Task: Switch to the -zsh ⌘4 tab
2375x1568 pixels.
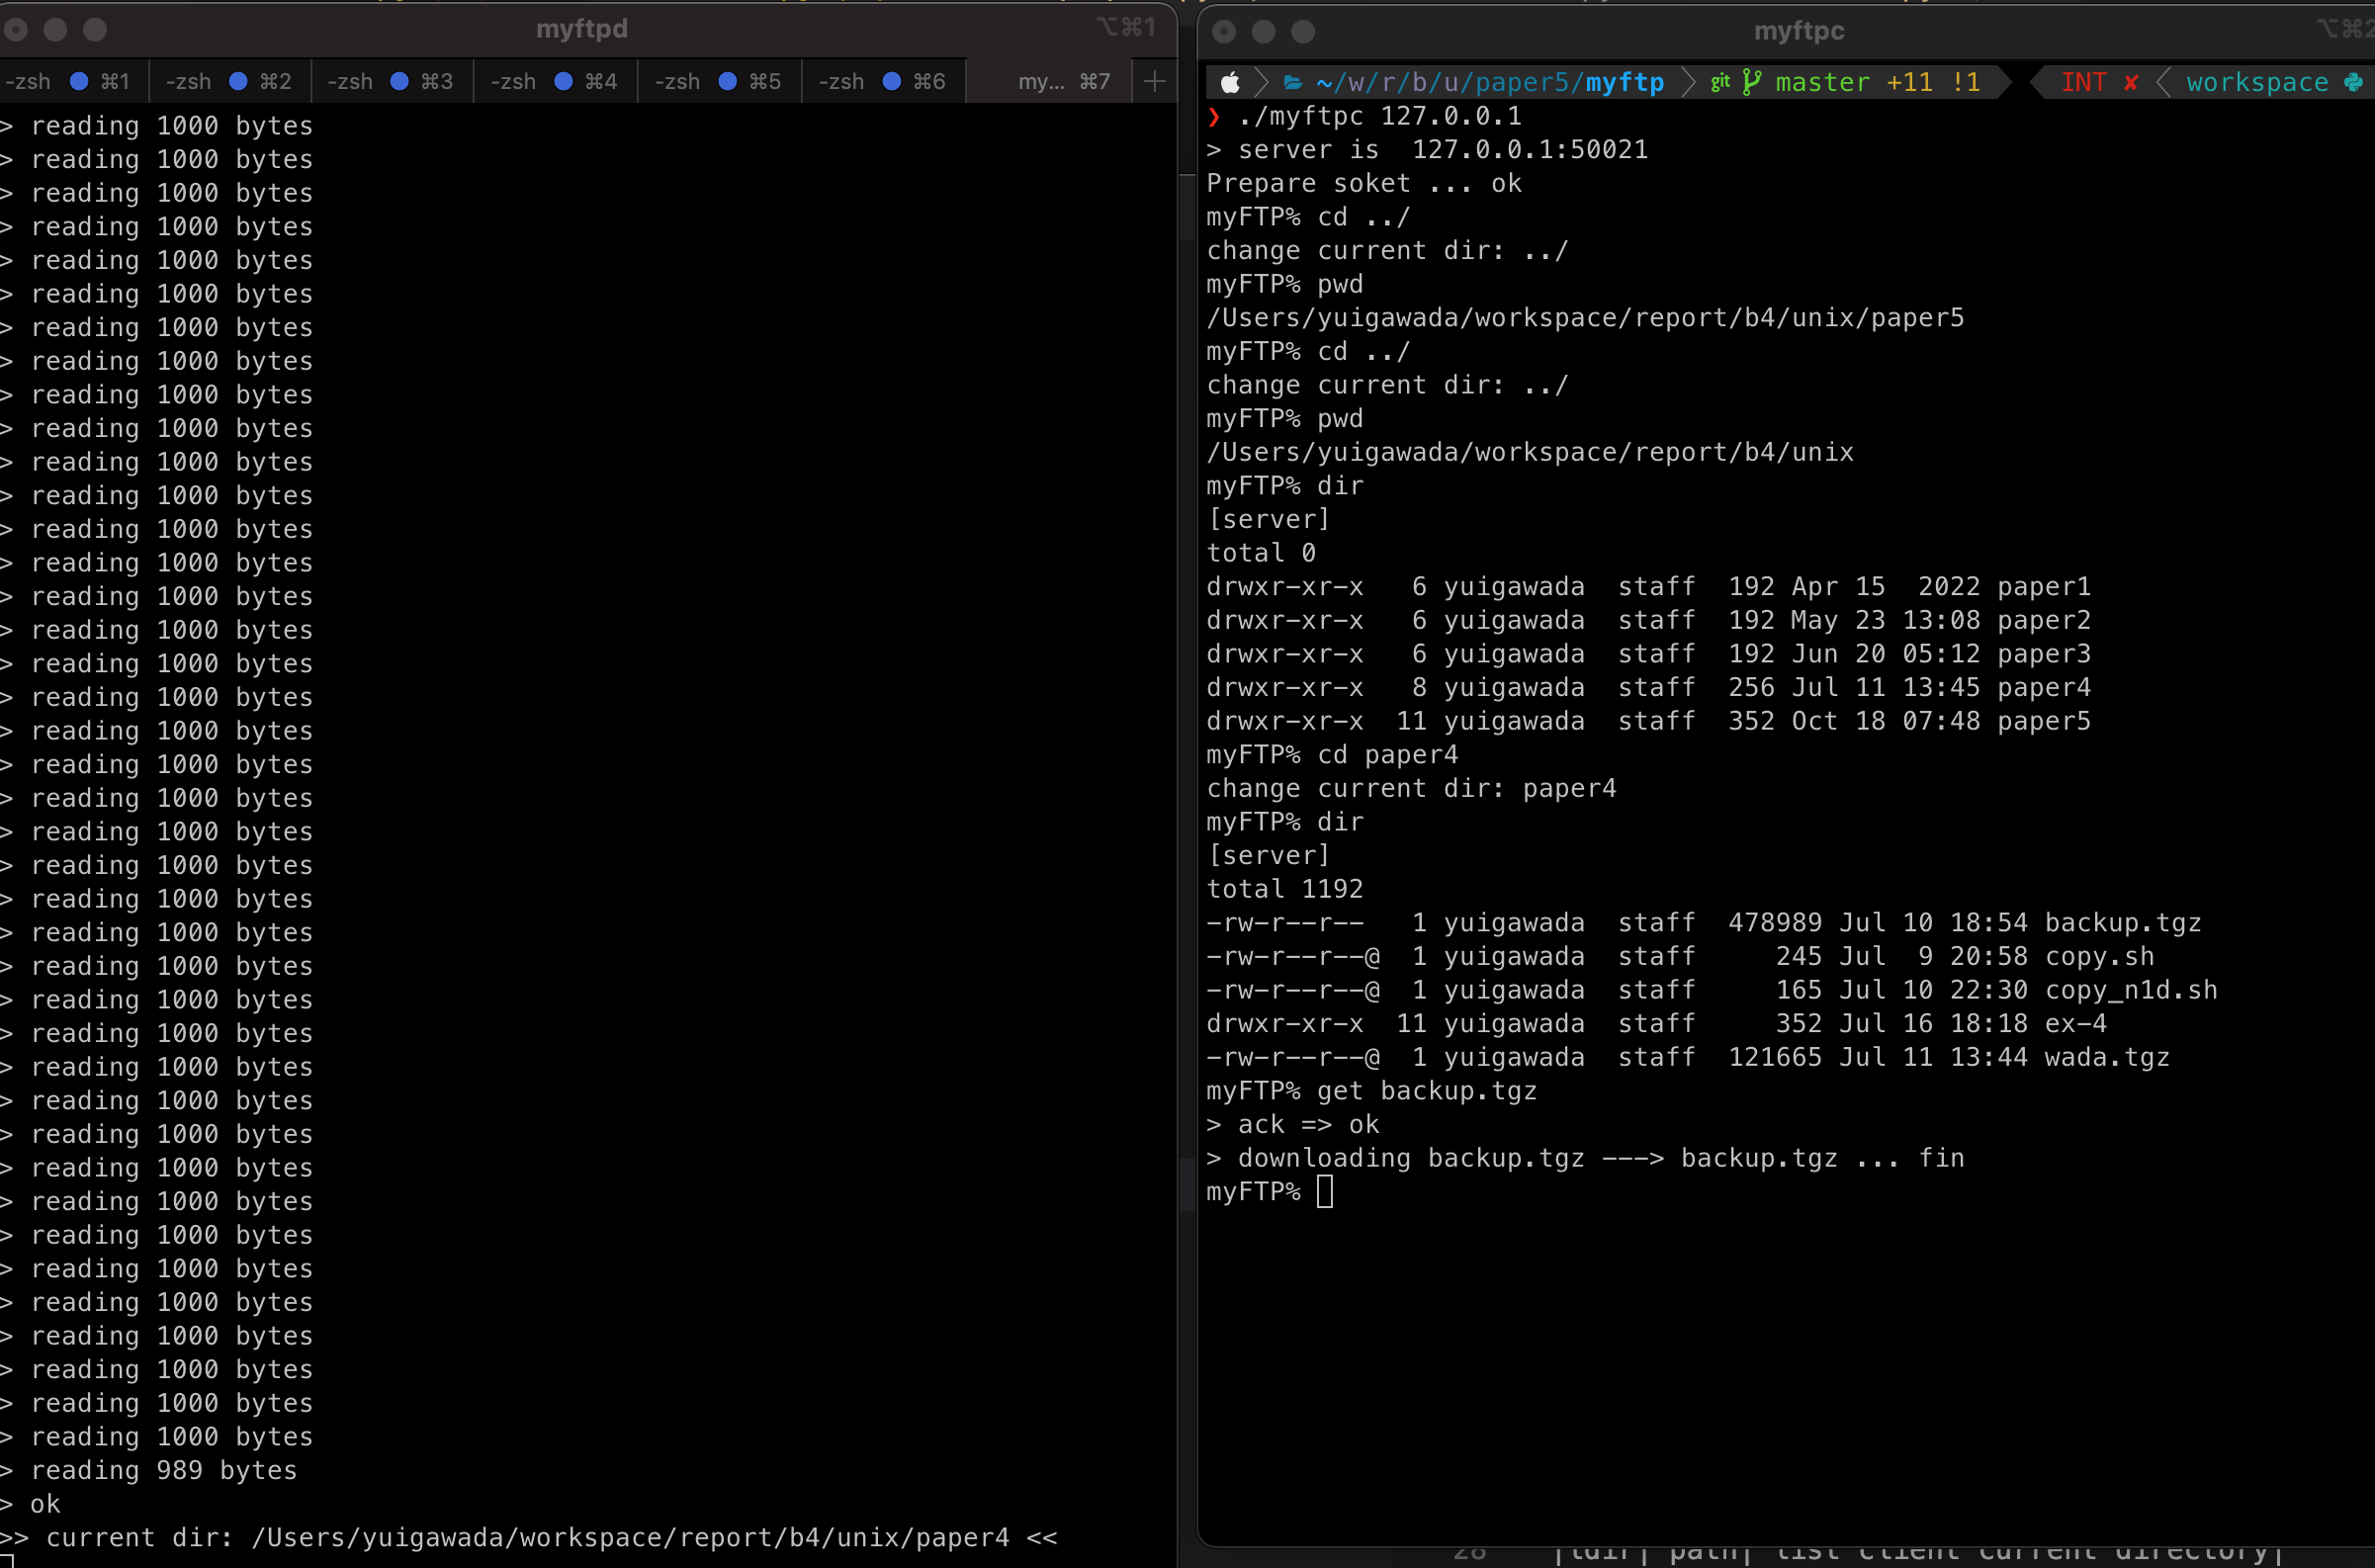Action: (553, 81)
